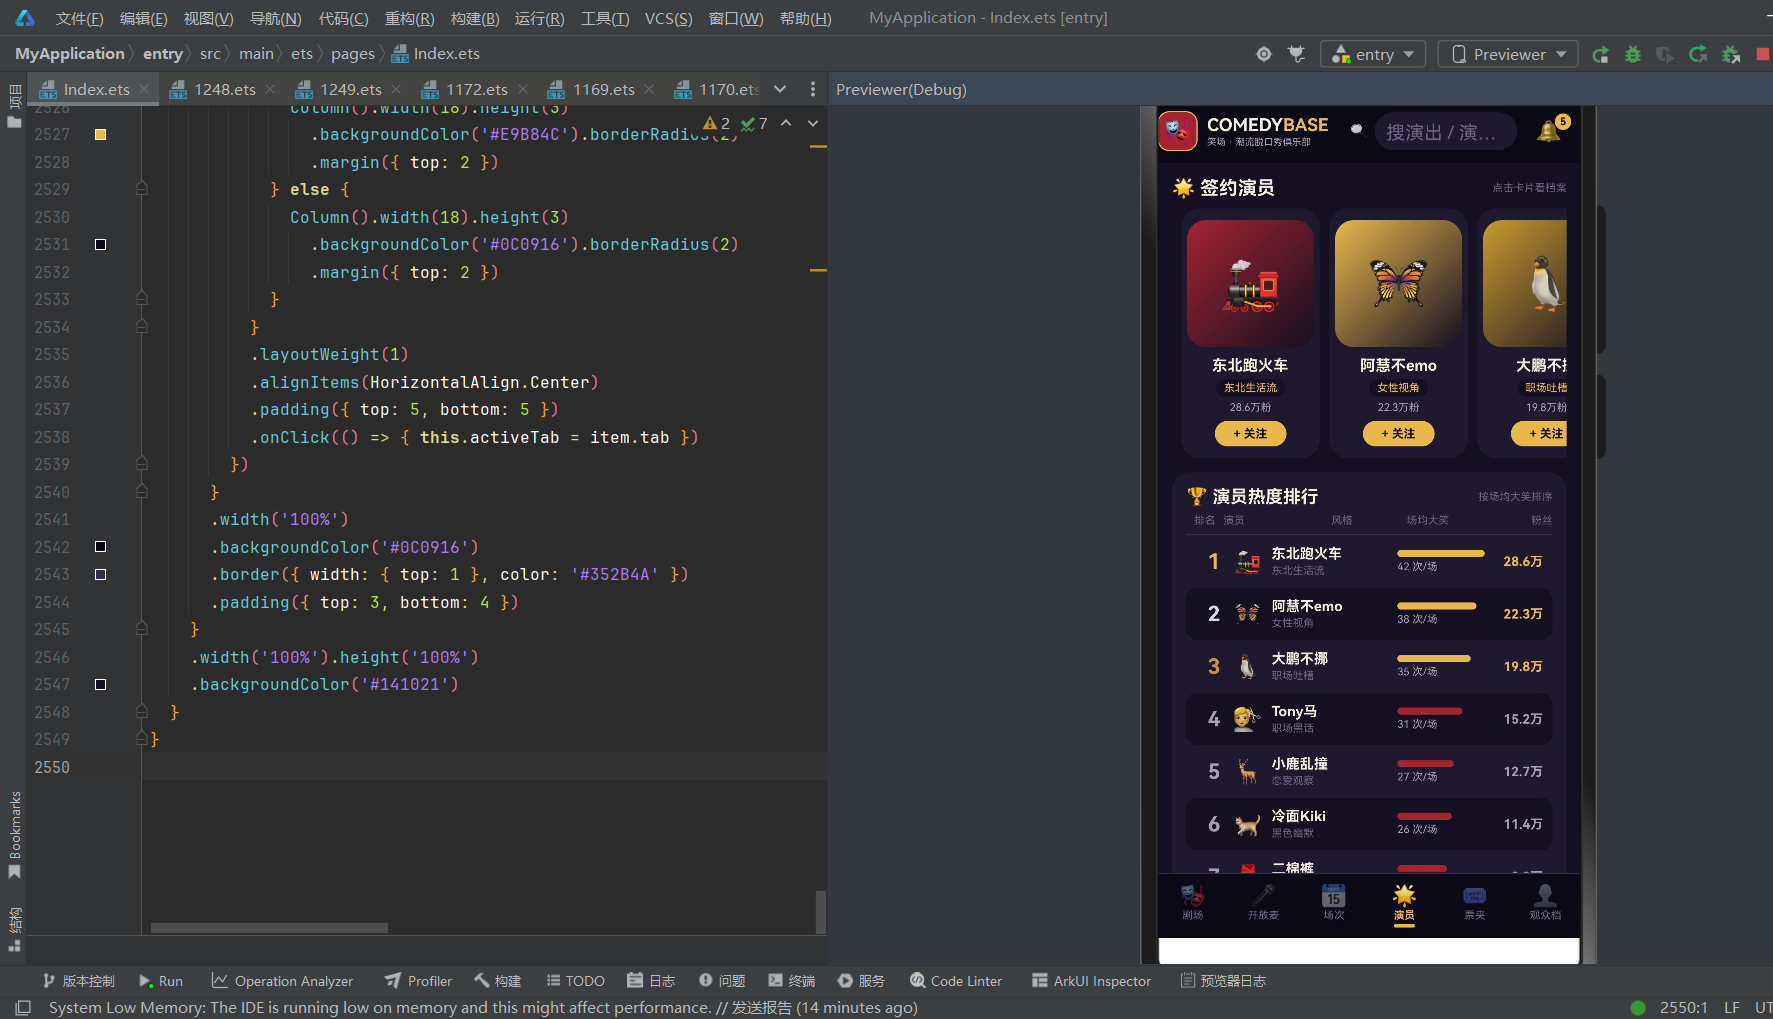Click the reload arrow icon beside the attach-debugger bug
This screenshot has width=1773, height=1019.
1698,54
